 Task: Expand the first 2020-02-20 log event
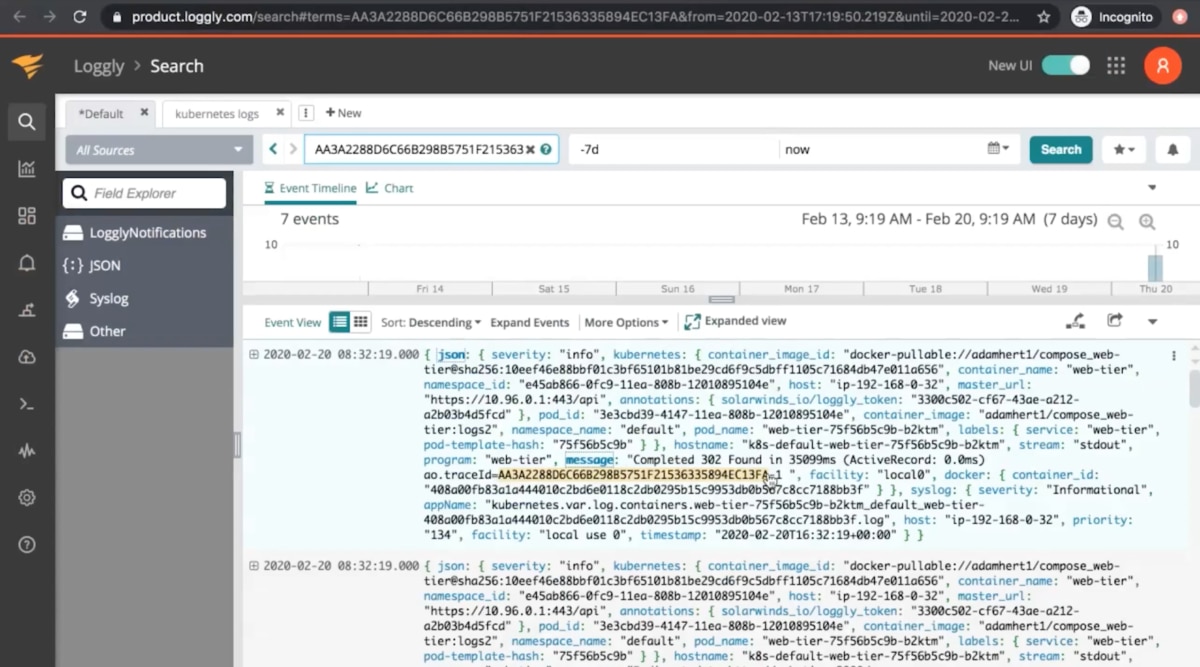click(x=254, y=353)
